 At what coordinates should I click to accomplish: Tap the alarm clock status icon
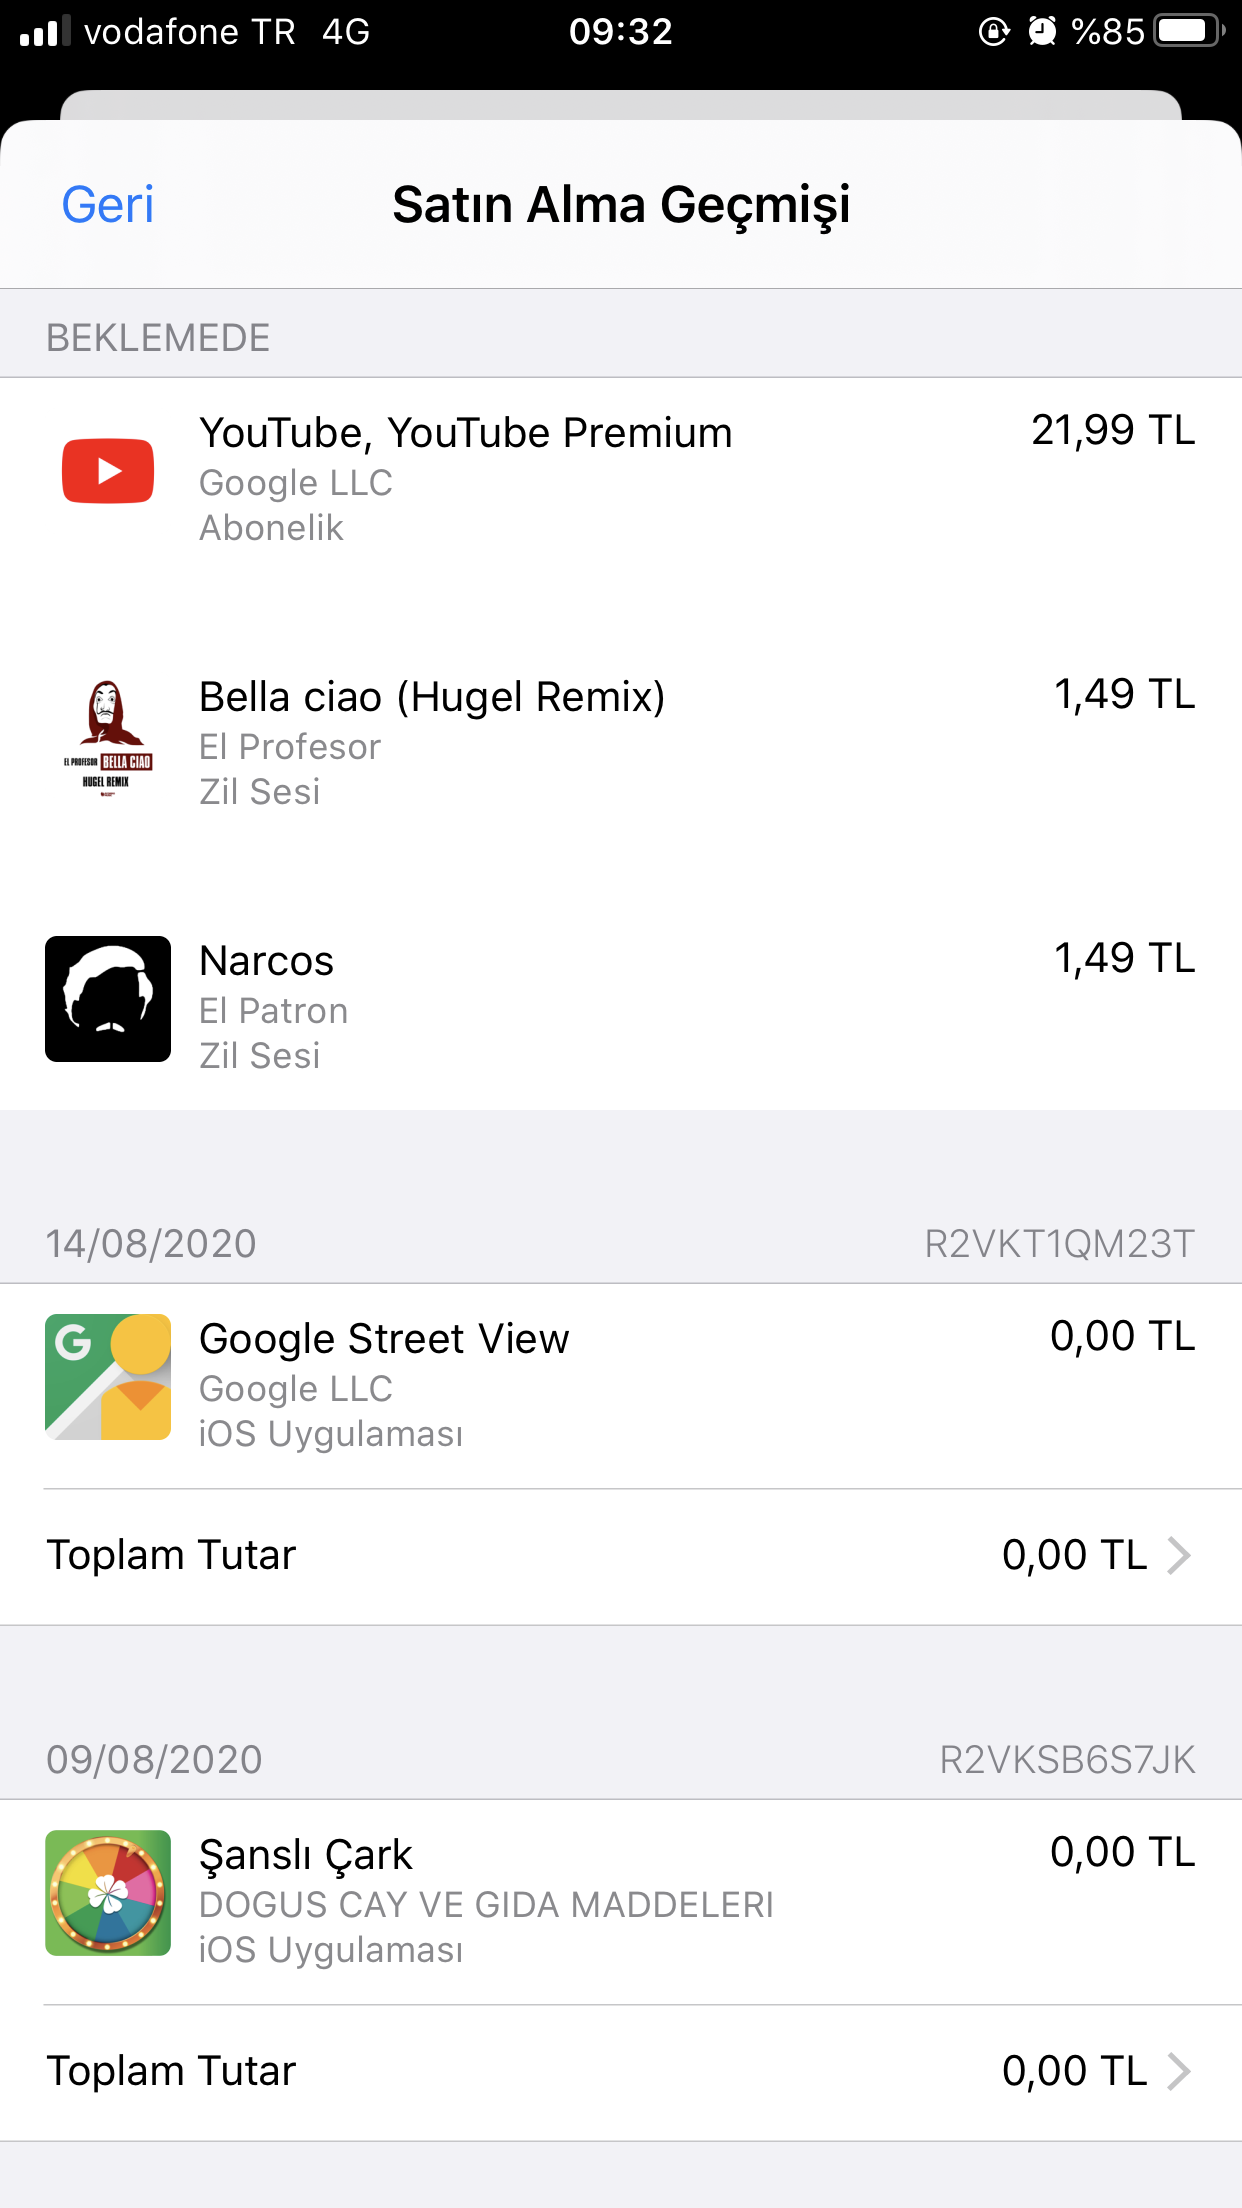(1042, 31)
